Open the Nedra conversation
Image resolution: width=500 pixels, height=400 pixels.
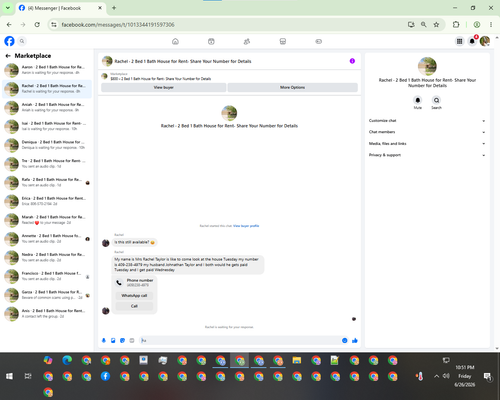[x=47, y=257]
